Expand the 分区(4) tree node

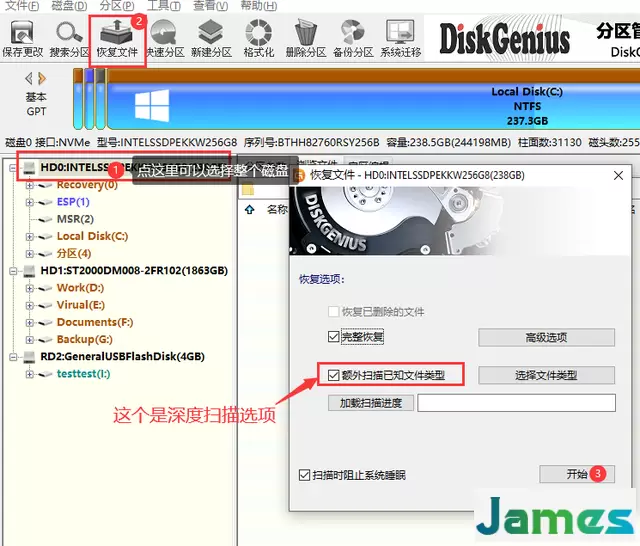pos(29,254)
